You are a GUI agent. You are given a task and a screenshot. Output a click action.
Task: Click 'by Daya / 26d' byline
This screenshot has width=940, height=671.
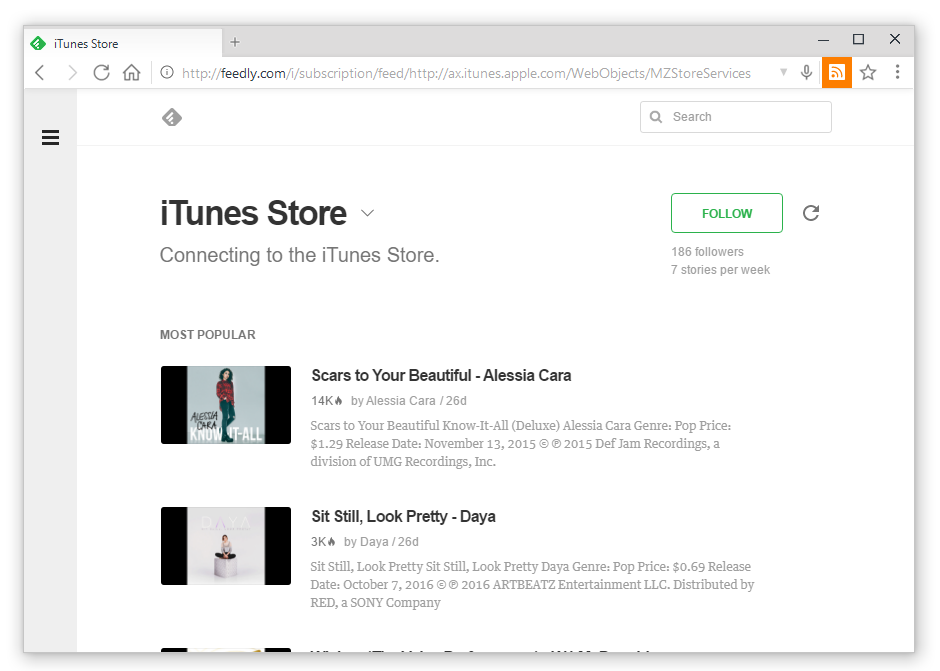tap(381, 541)
